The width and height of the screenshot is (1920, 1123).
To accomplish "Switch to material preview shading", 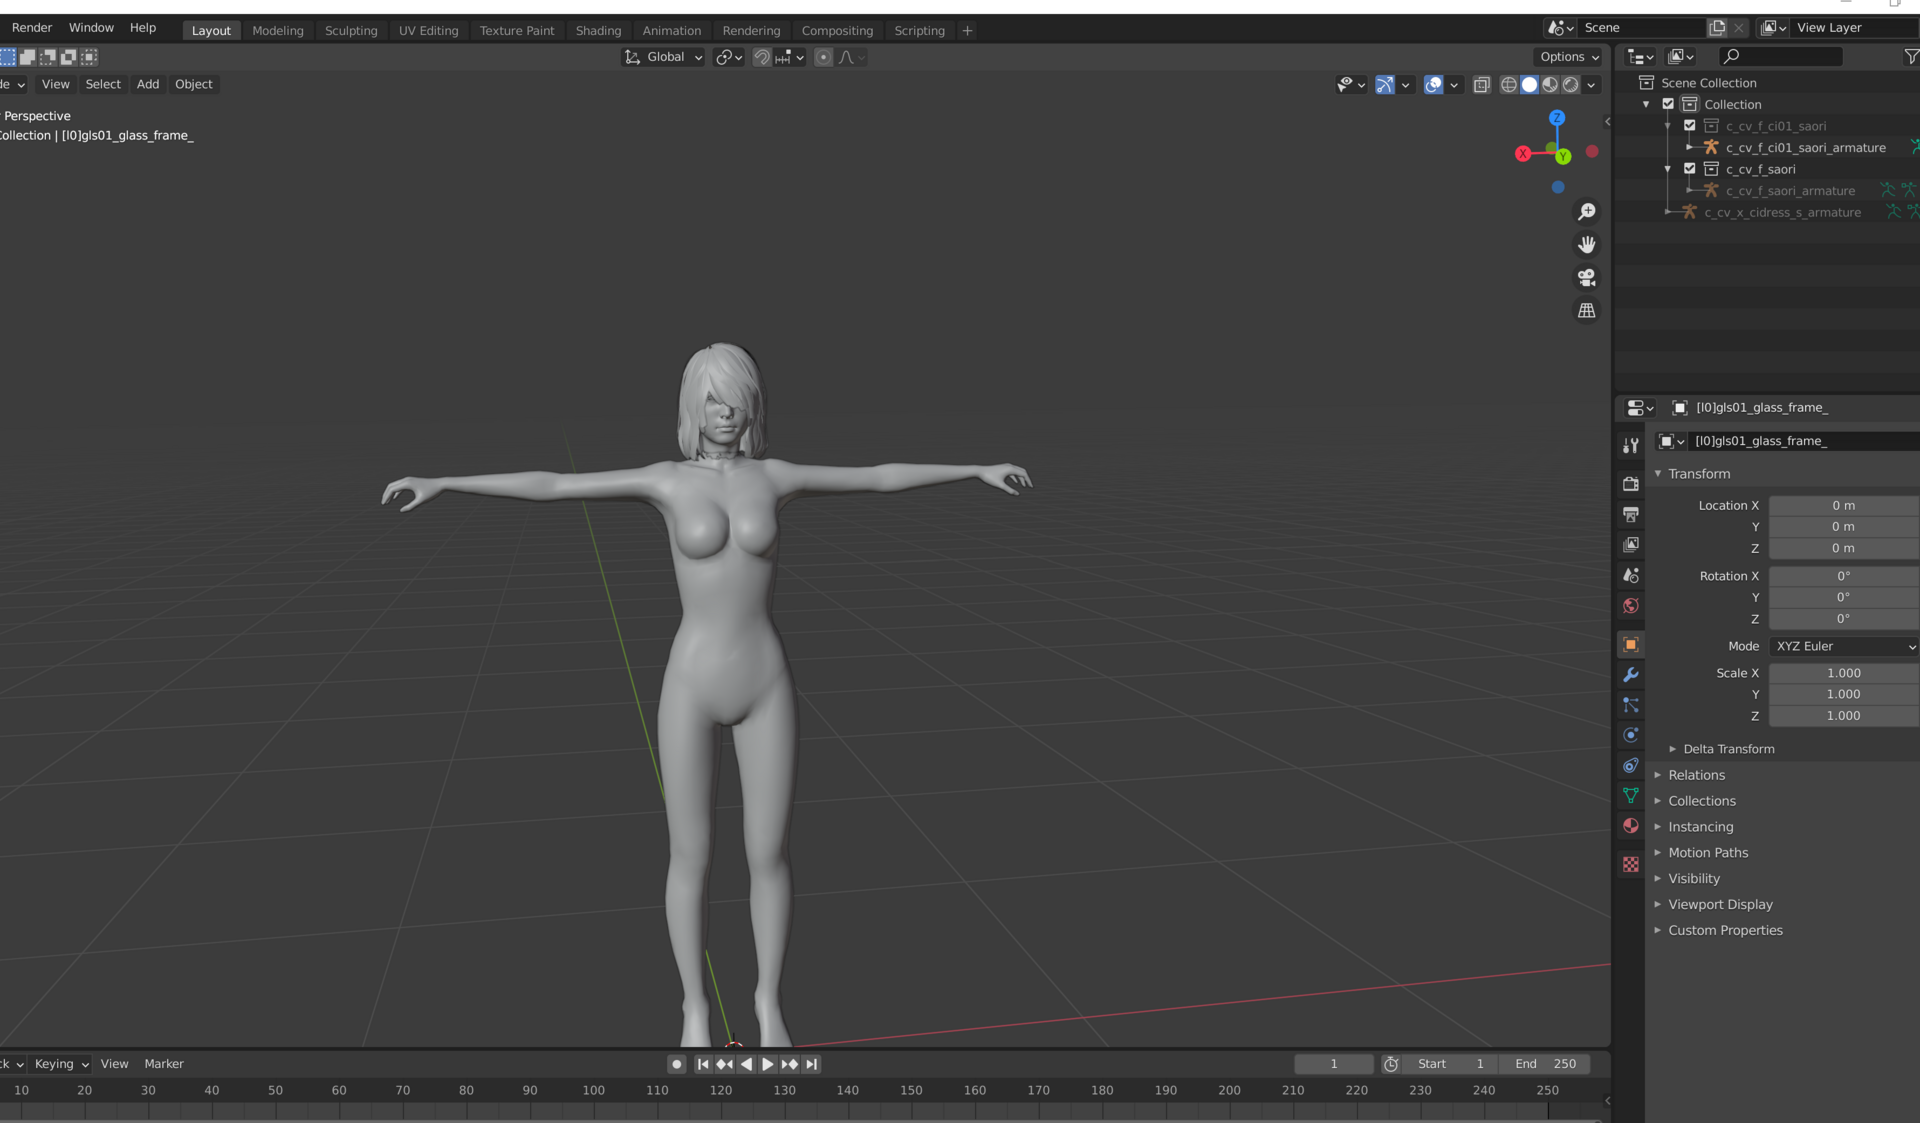I will point(1550,85).
